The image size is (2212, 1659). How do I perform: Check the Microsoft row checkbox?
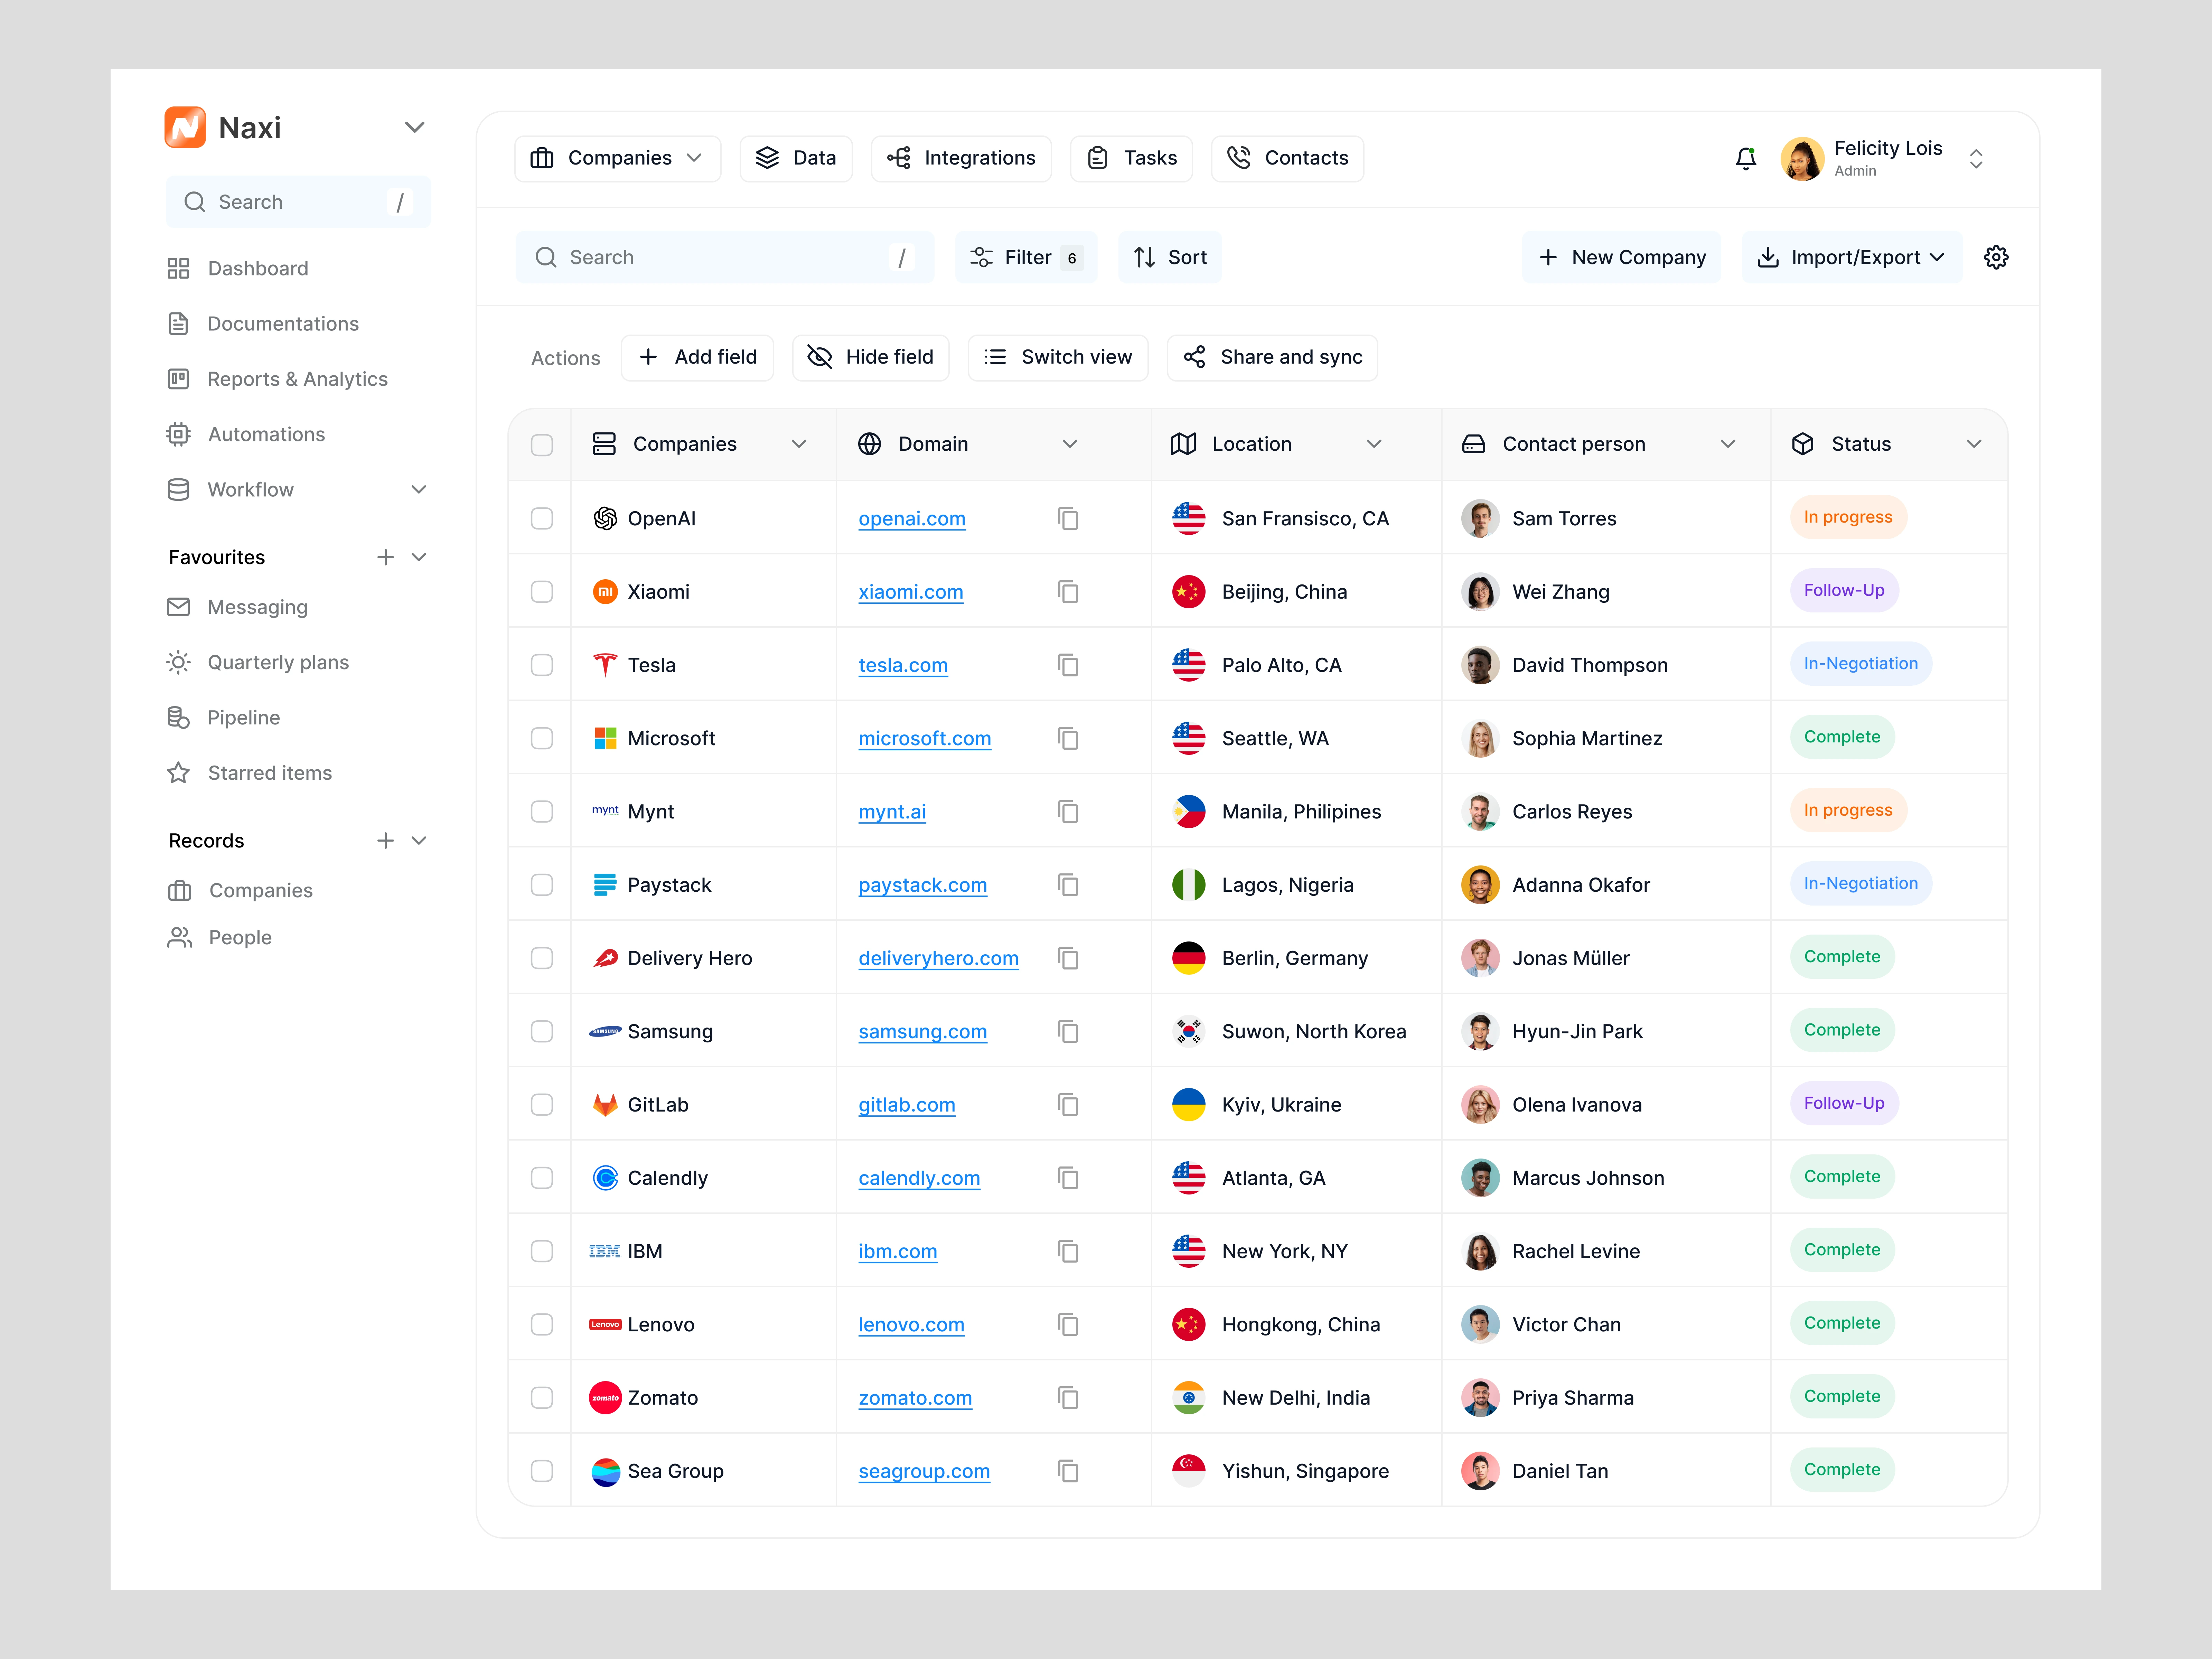542,738
